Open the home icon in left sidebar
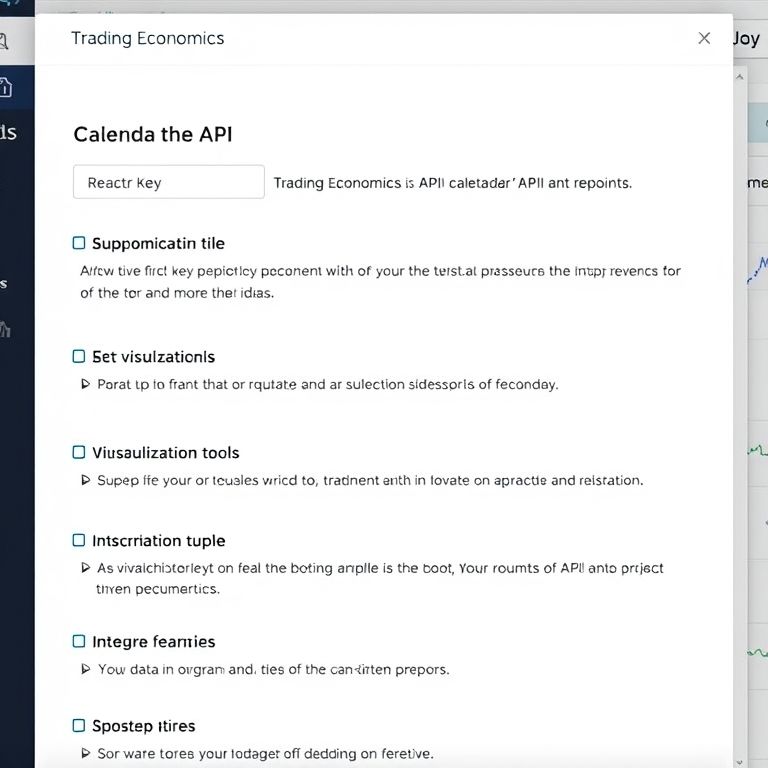The image size is (768, 768). 6,88
